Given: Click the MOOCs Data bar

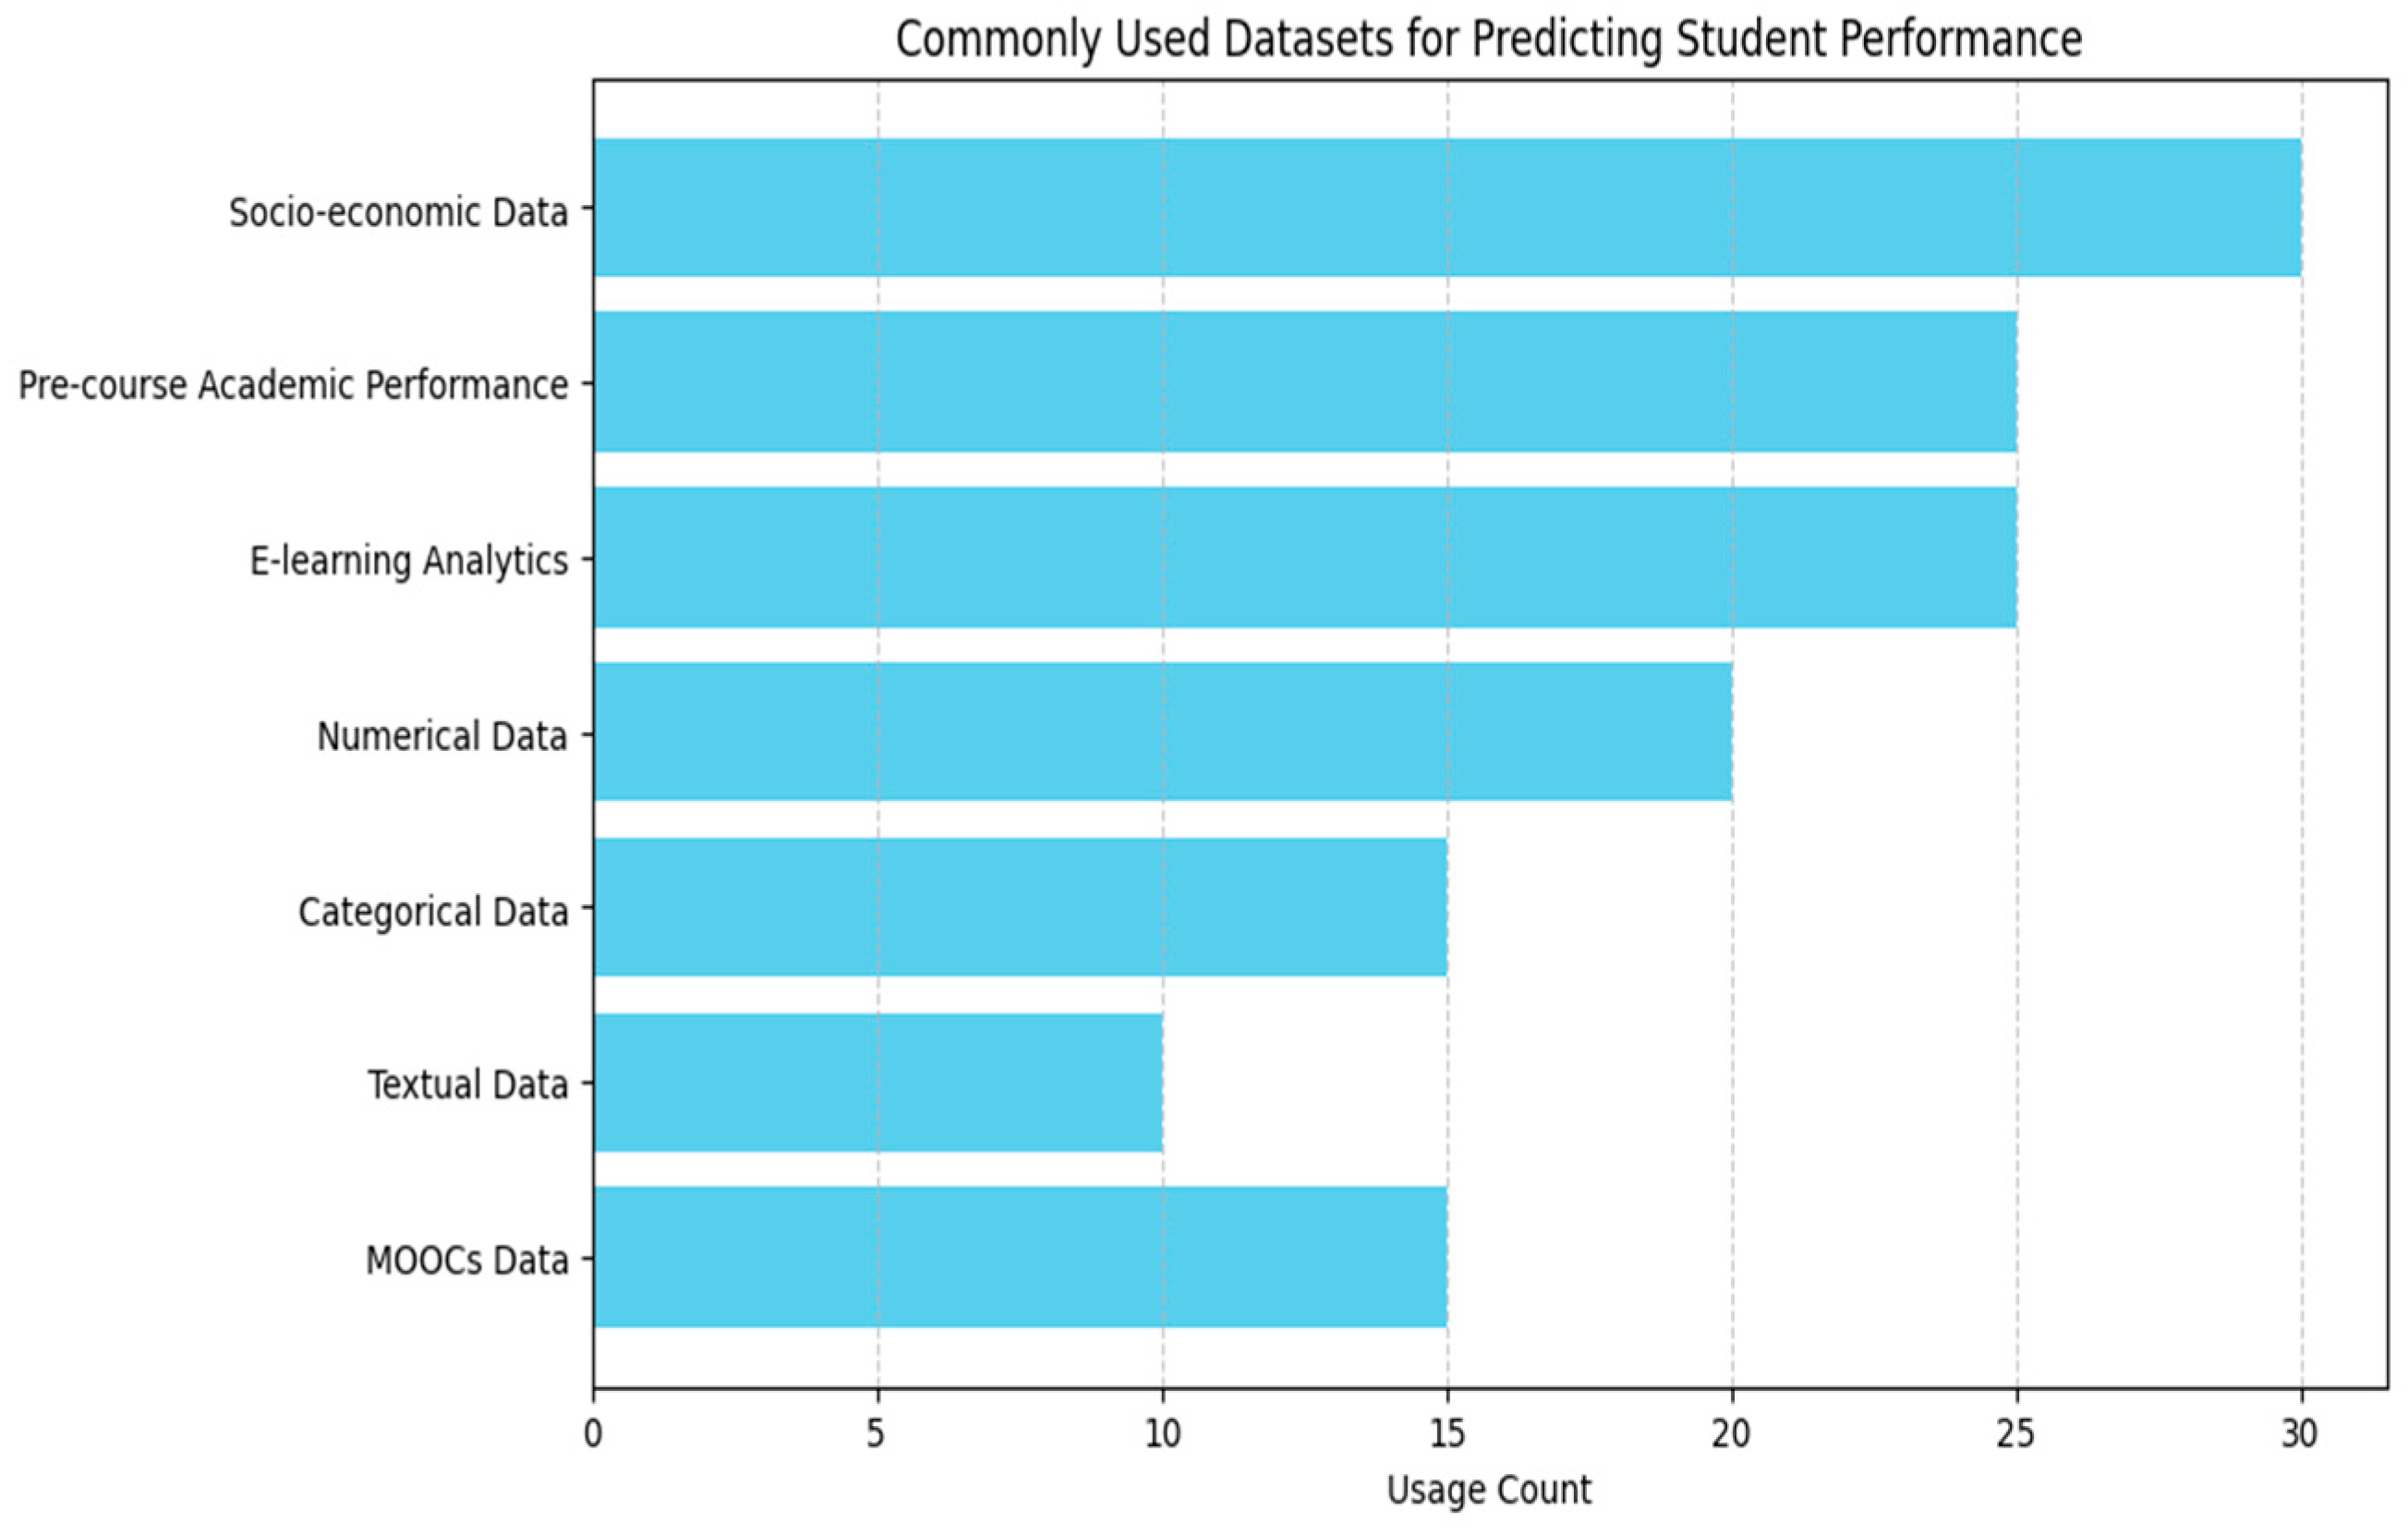Looking at the screenshot, I should pos(1020,1257).
